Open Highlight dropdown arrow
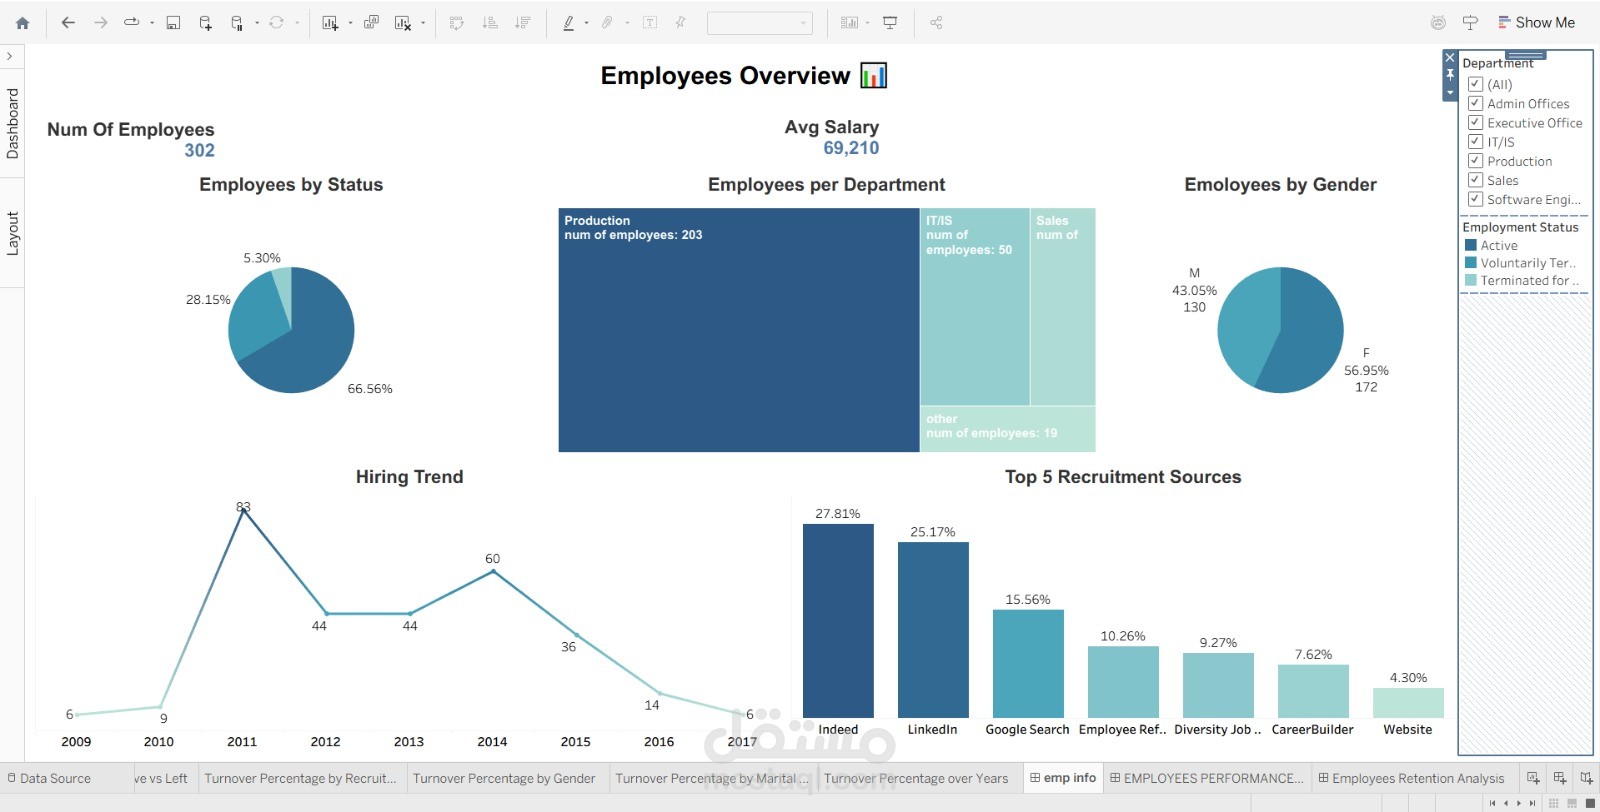The height and width of the screenshot is (812, 1600). point(586,22)
